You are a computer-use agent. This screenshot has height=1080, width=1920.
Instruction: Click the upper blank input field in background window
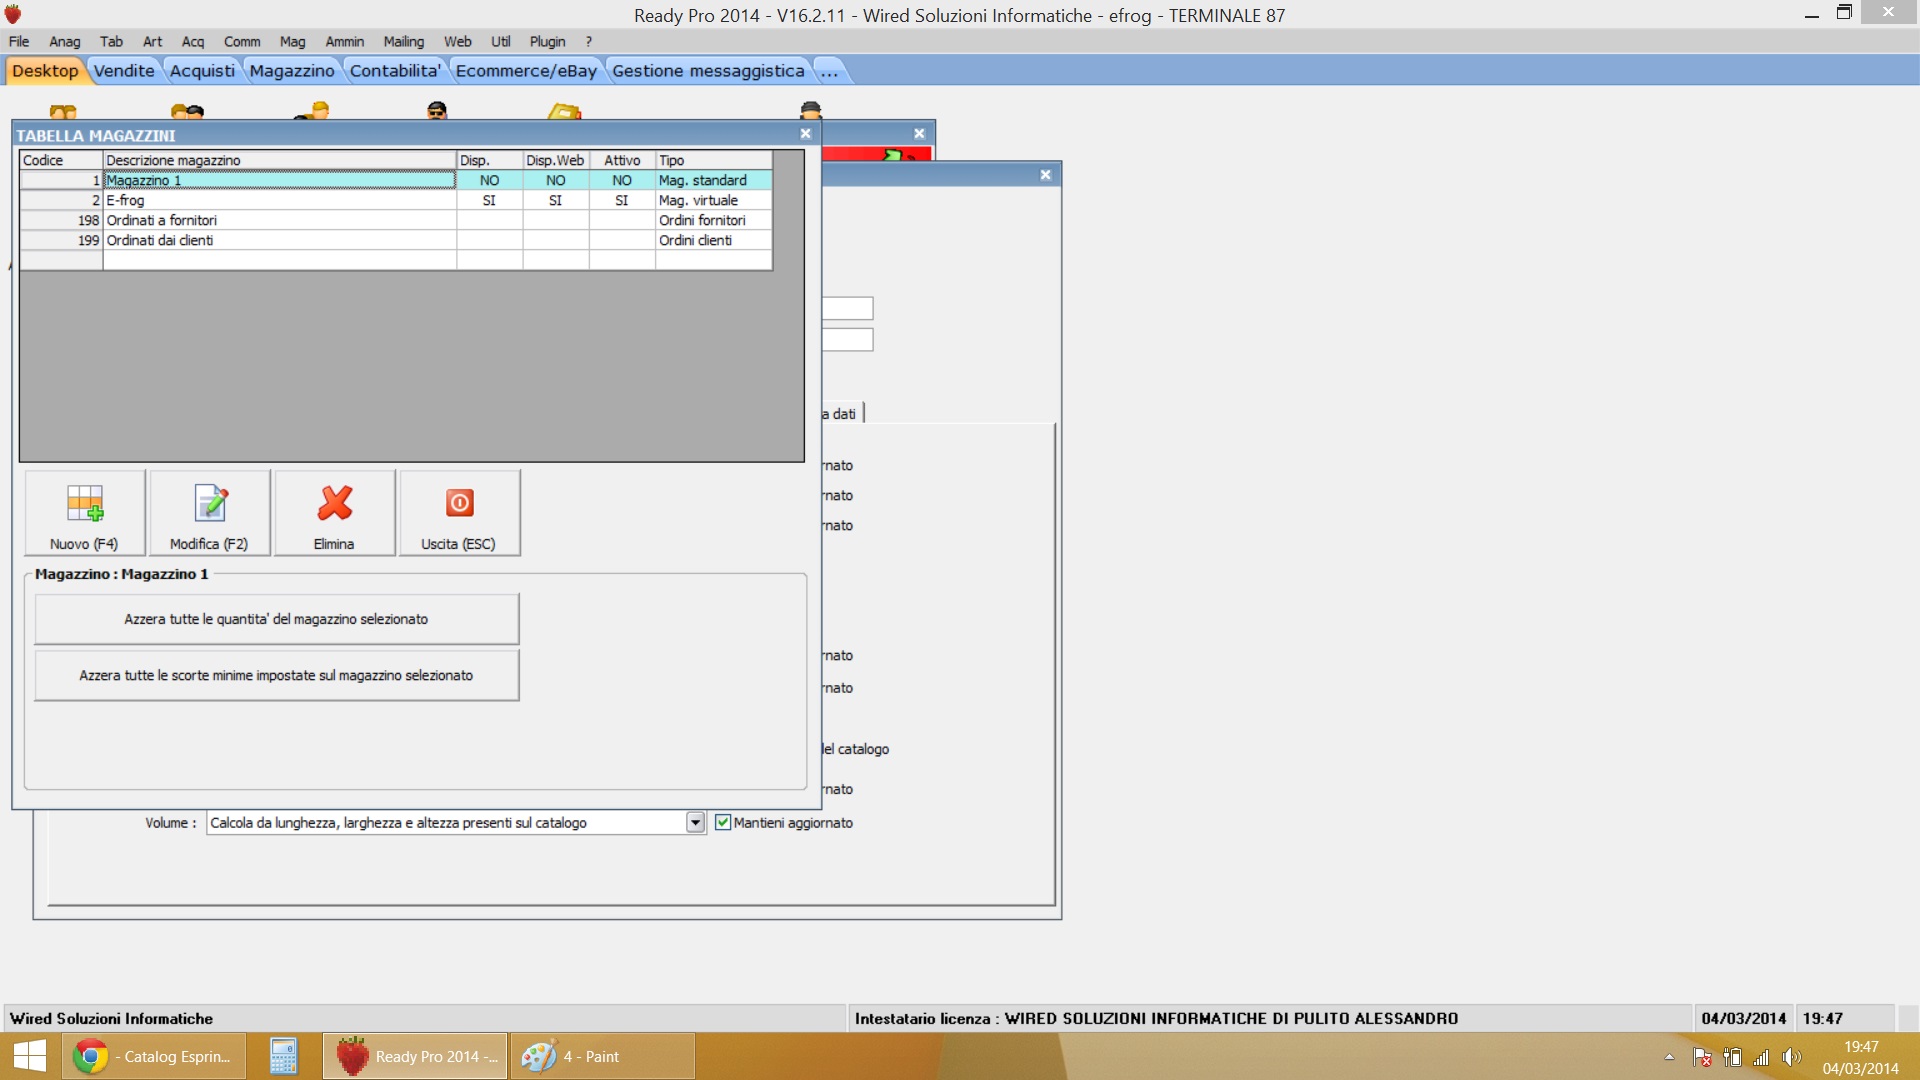pyautogui.click(x=848, y=308)
